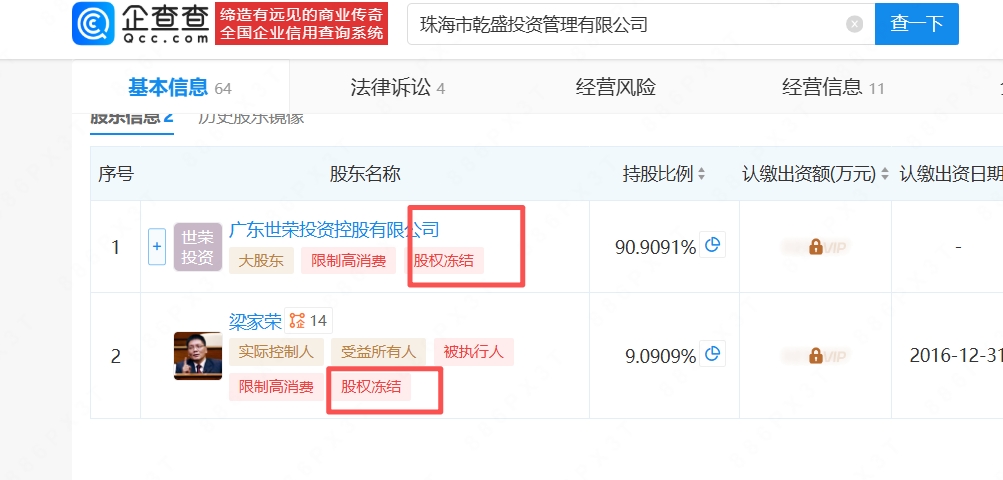
Task: Click 限制高消费 tag for 广东世荣投资
Action: tap(349, 260)
